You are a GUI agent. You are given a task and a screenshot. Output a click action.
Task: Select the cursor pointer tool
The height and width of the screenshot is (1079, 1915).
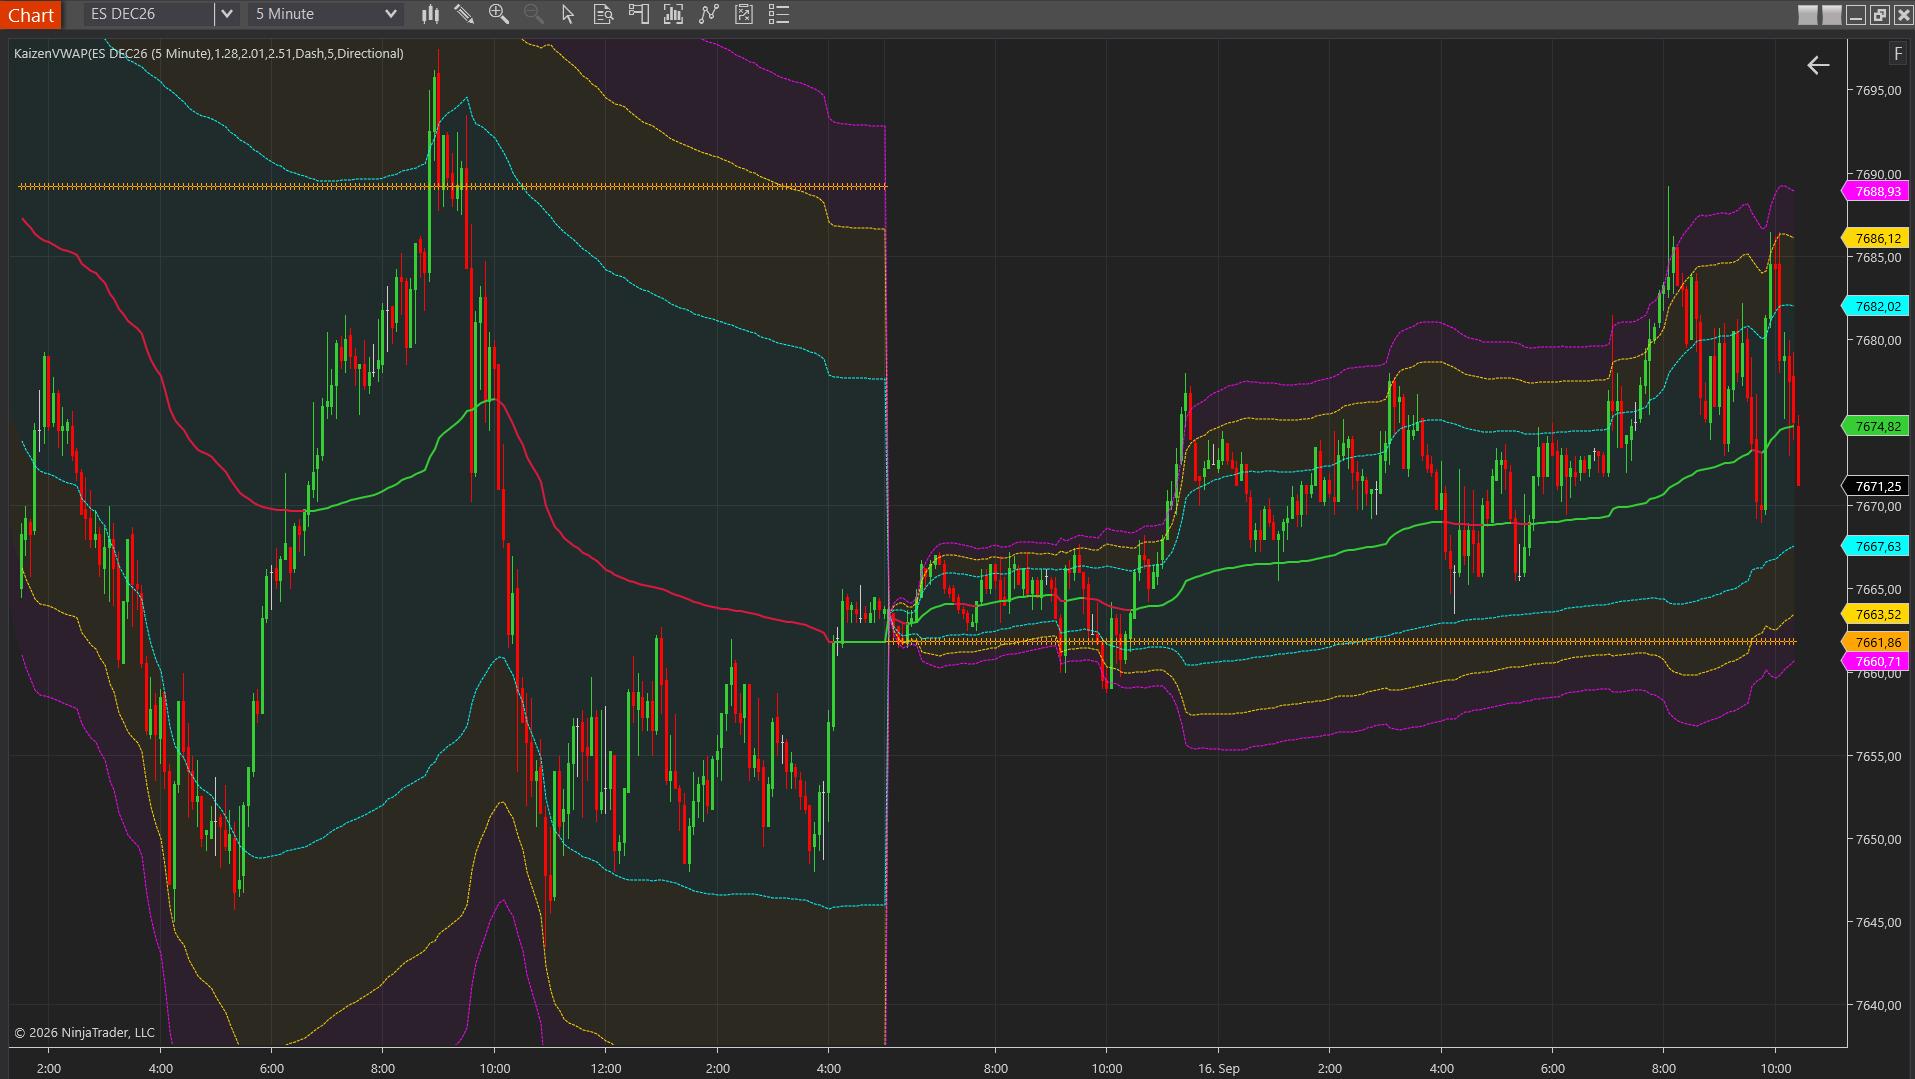tap(568, 14)
